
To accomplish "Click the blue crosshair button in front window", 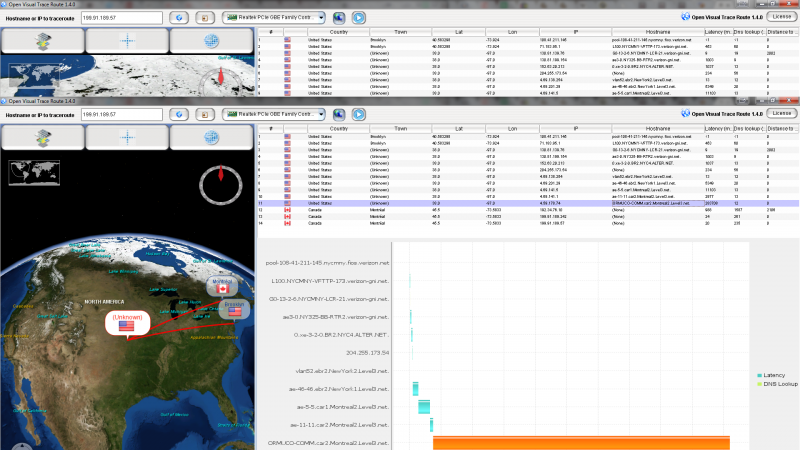I will coord(127,137).
